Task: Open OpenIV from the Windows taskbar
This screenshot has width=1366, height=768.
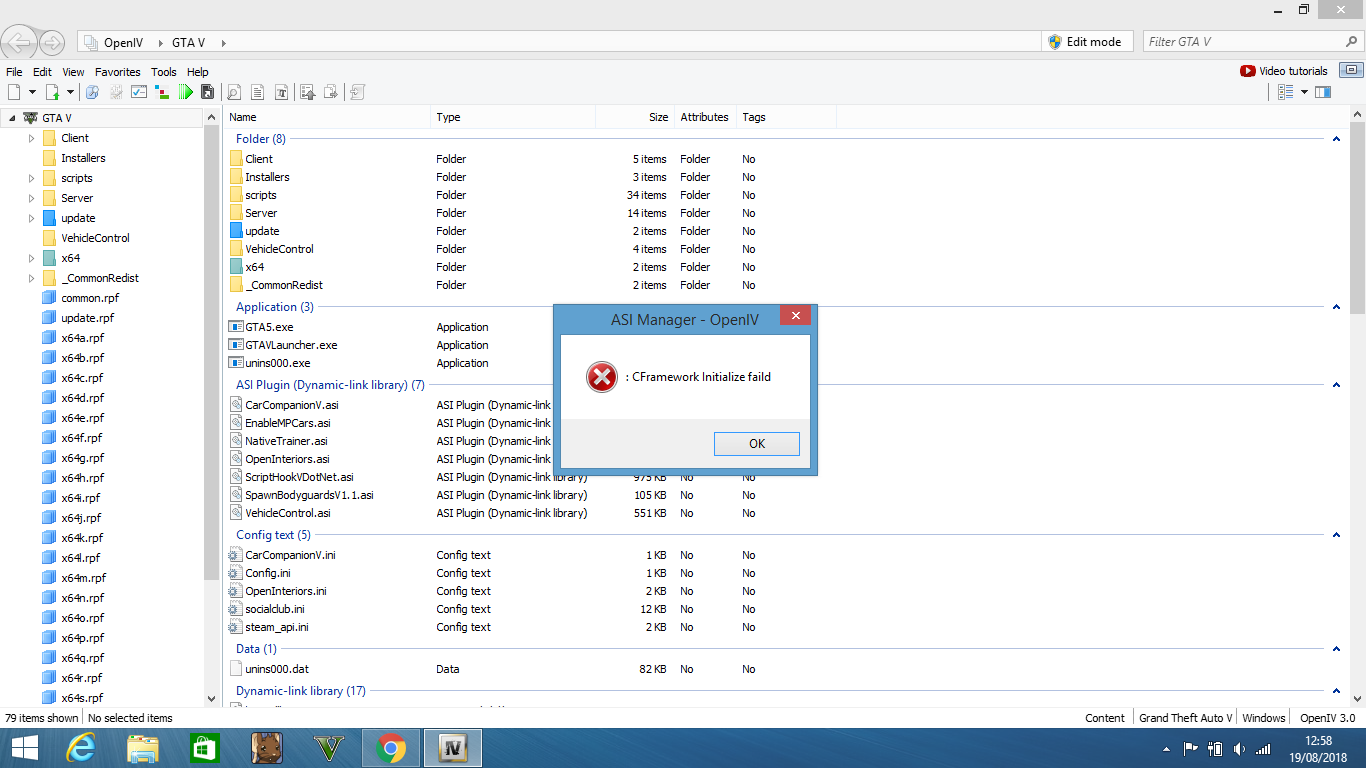Action: (453, 748)
